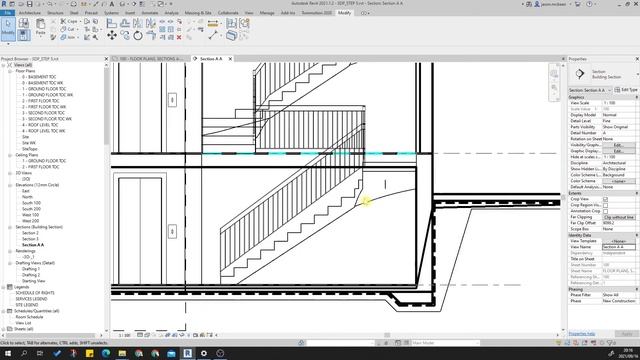This screenshot has height=360, width=640.
Task: Select the South 100 elevation view
Action: click(x=31, y=203)
